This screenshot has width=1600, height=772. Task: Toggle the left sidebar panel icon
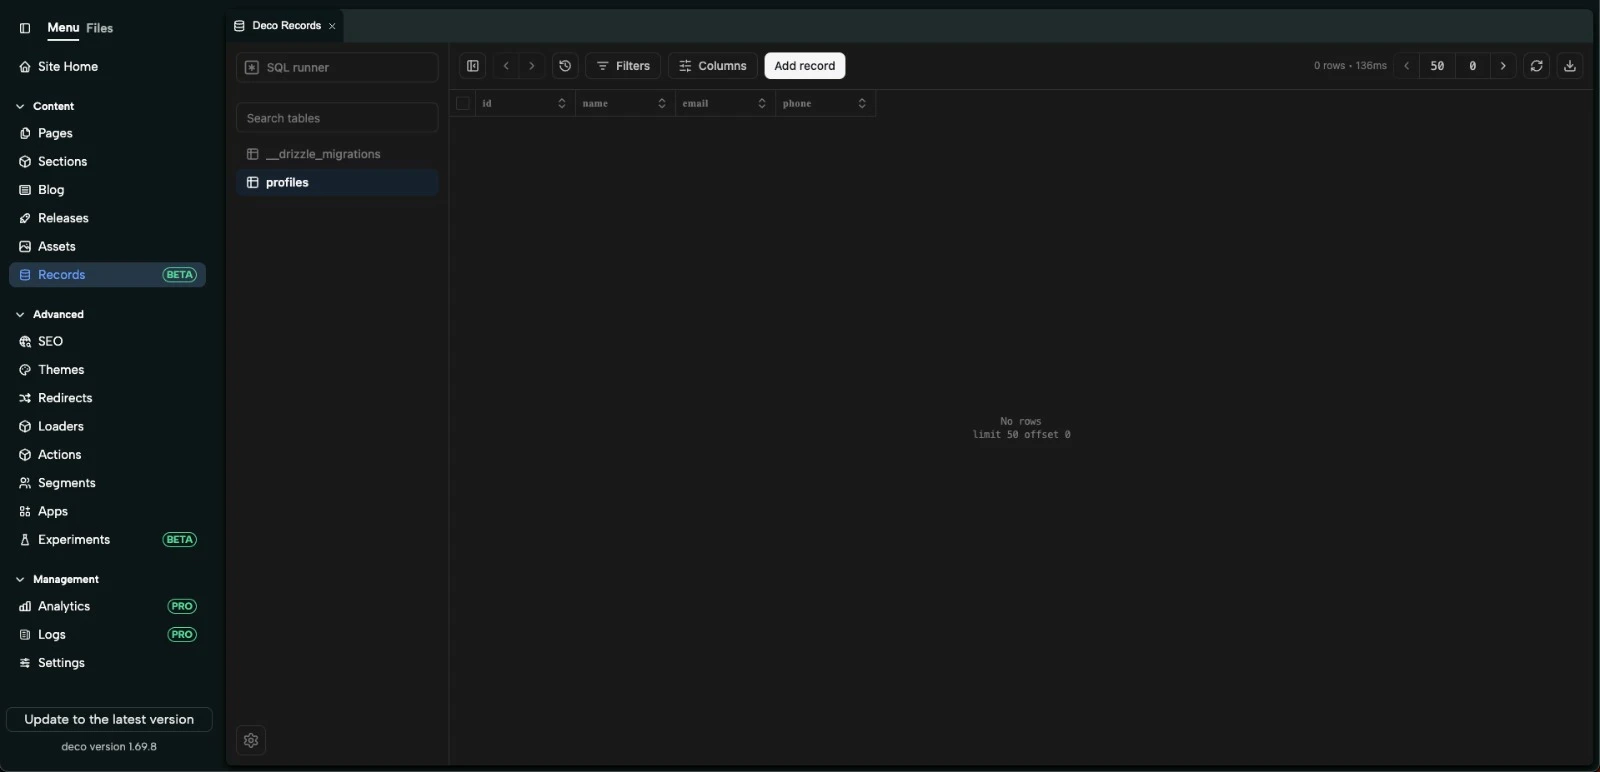pyautogui.click(x=25, y=28)
